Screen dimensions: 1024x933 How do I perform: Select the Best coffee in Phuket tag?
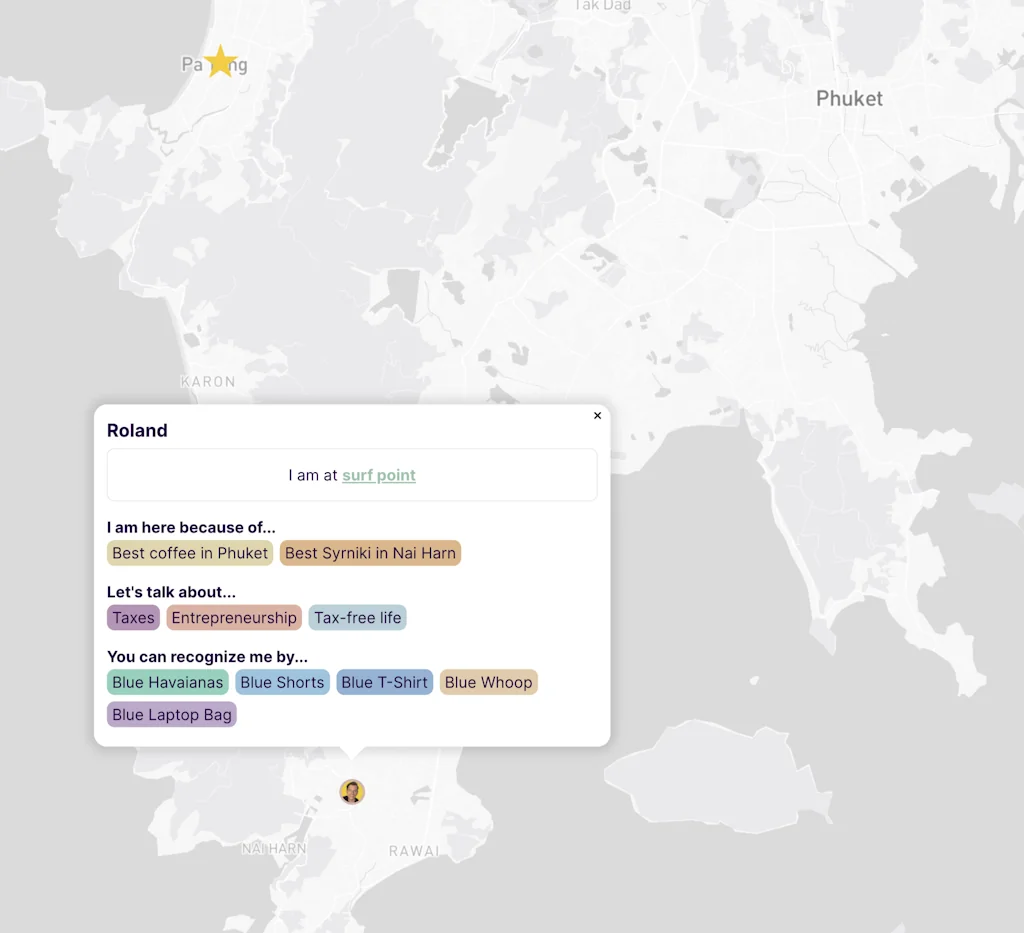click(x=190, y=553)
